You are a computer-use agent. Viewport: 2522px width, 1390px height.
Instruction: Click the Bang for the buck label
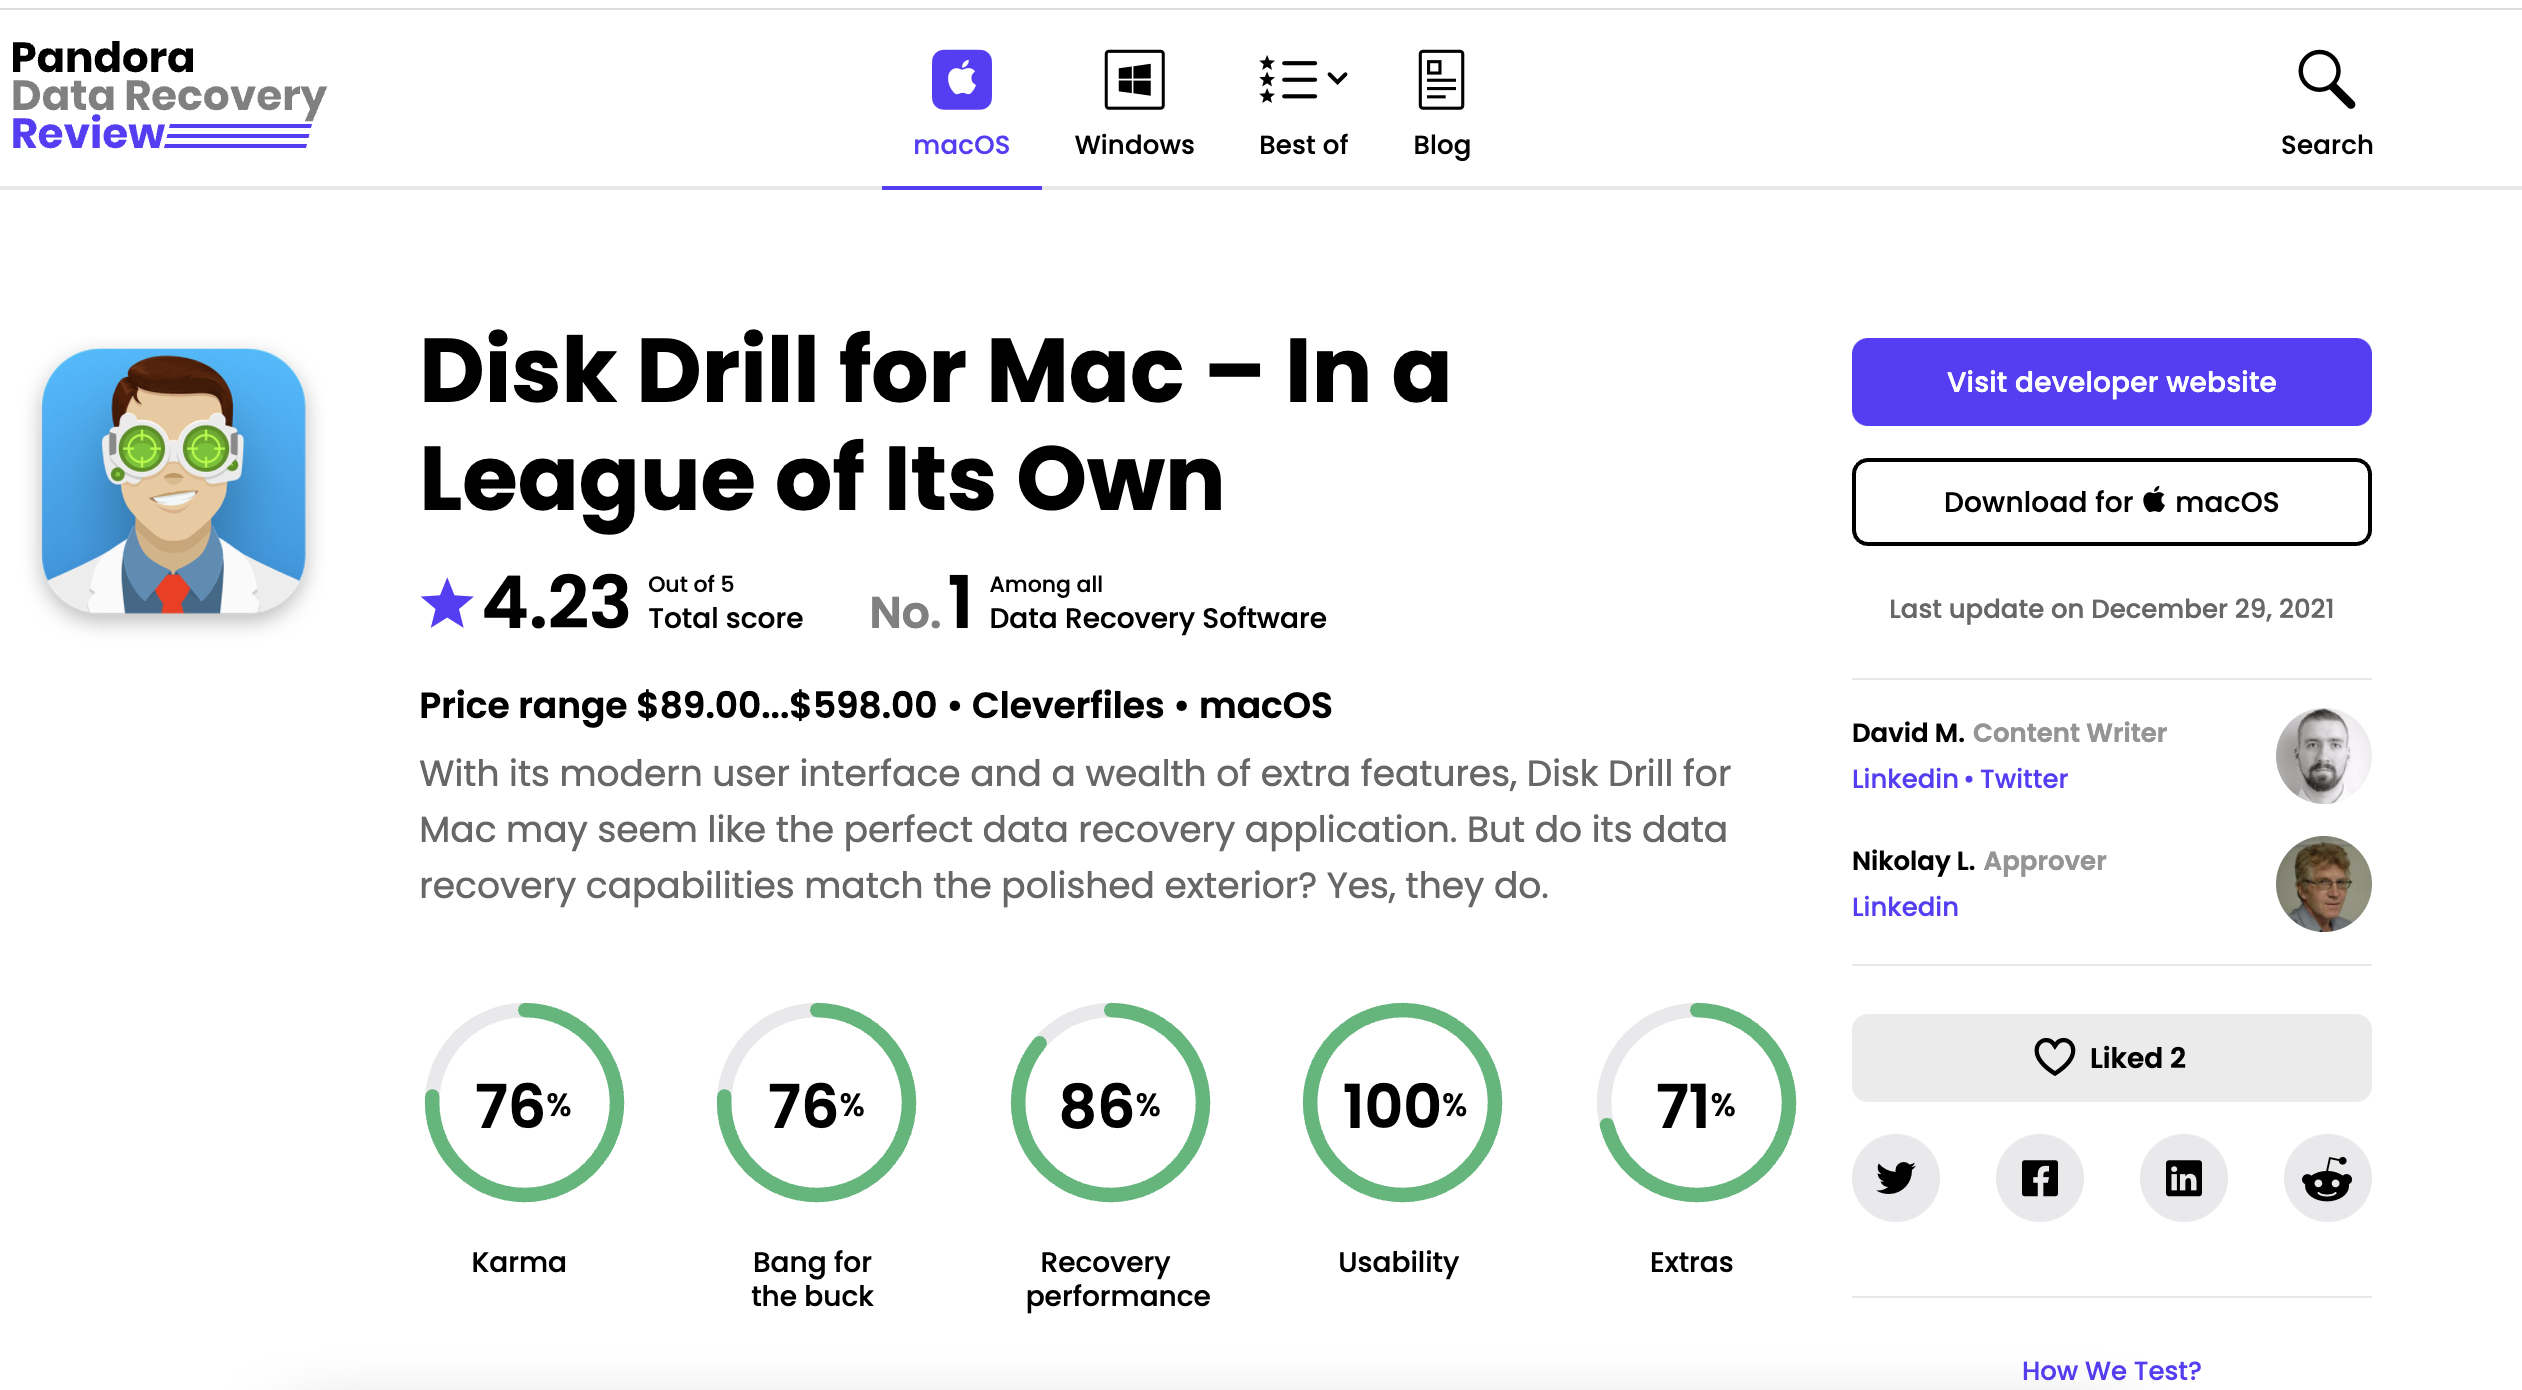pos(812,1279)
